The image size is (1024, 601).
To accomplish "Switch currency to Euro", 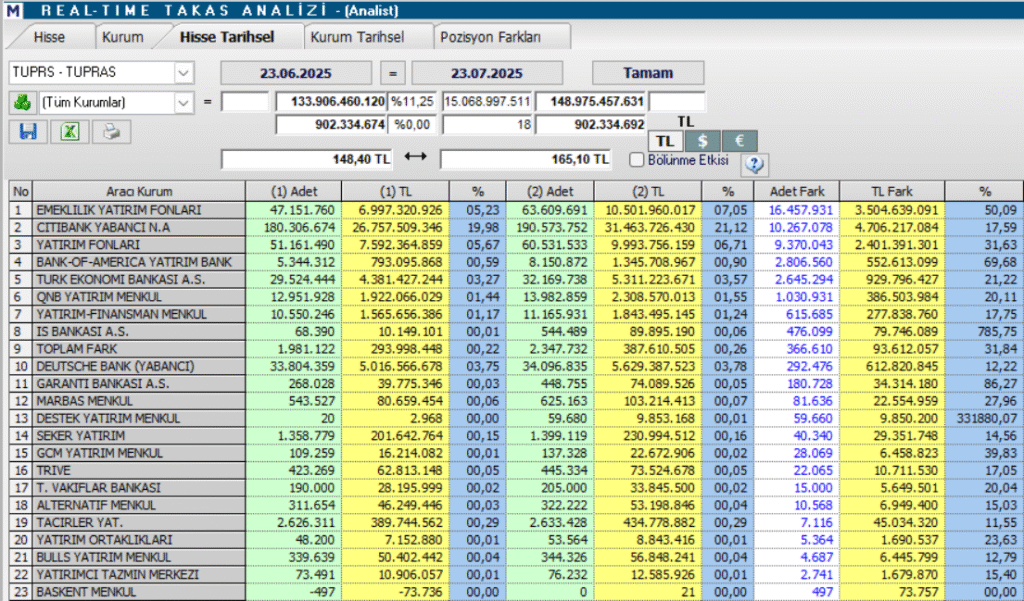I will pyautogui.click(x=739, y=140).
